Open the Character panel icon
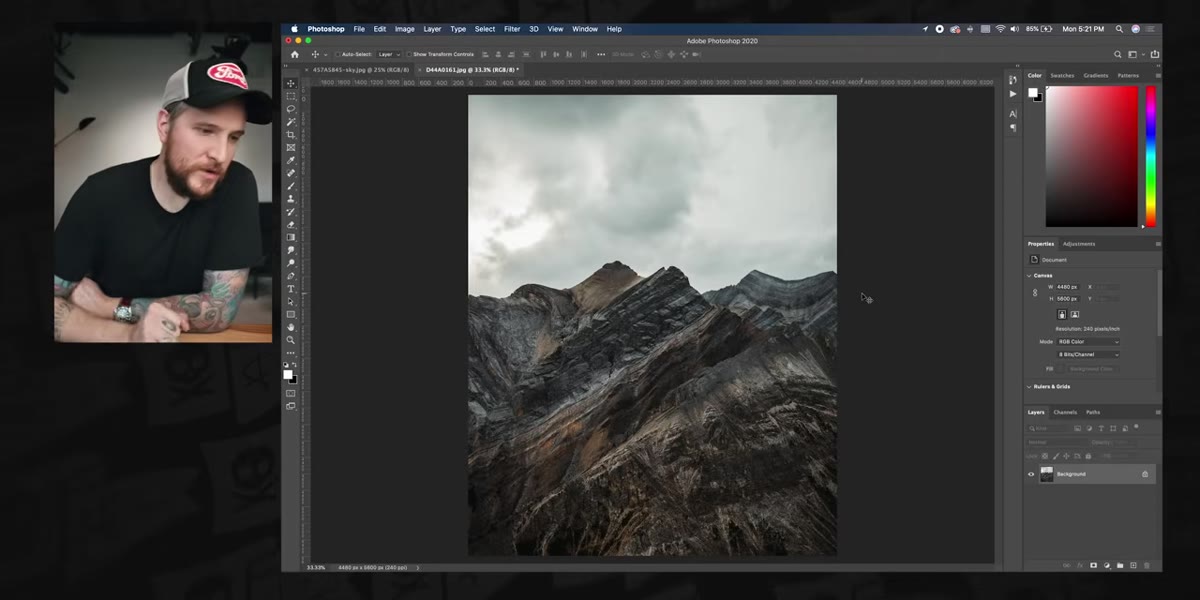The width and height of the screenshot is (1200, 600). coord(1013,114)
